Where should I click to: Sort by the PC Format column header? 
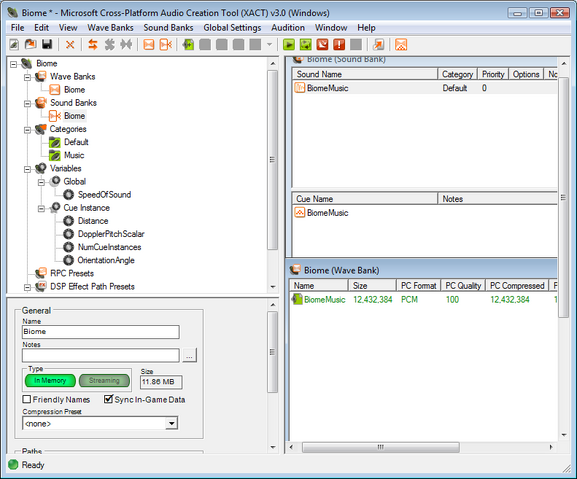point(418,285)
